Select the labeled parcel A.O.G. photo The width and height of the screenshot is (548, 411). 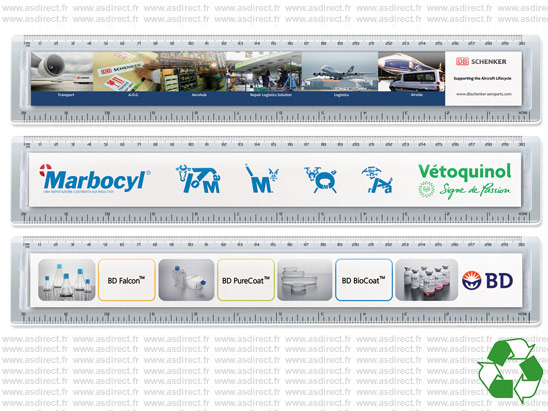[x=127, y=72]
